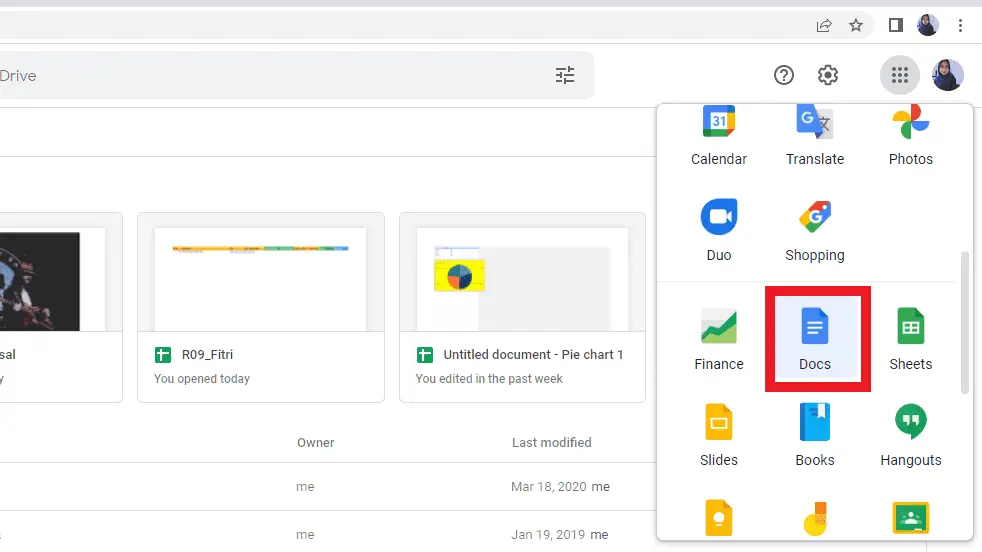Sort by the Owner column header
982x552 pixels.
point(316,442)
